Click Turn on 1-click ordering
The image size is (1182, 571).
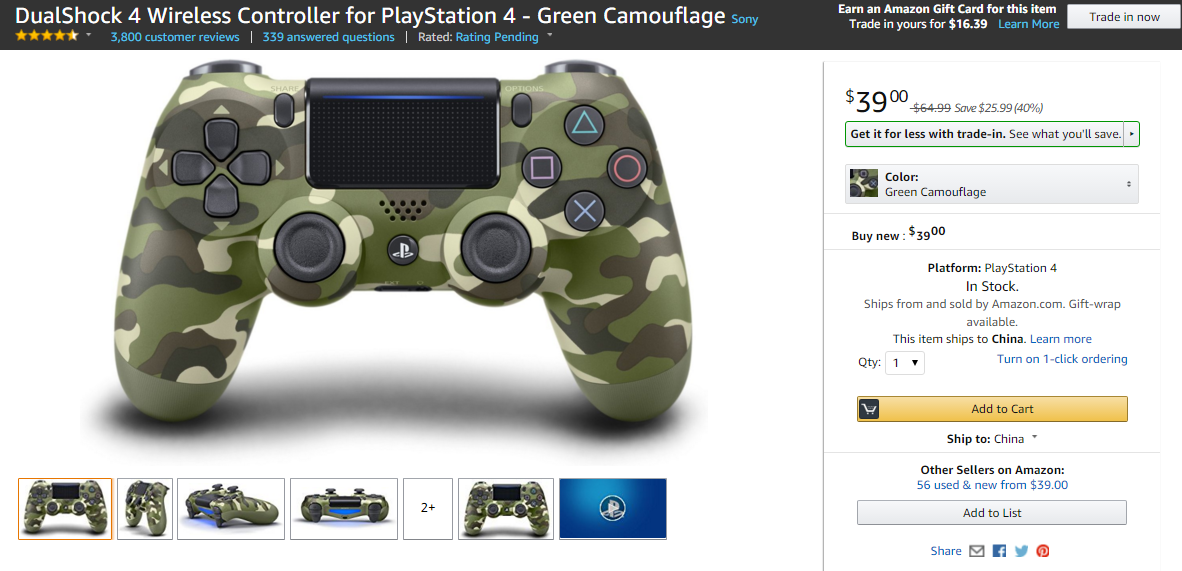point(1062,359)
